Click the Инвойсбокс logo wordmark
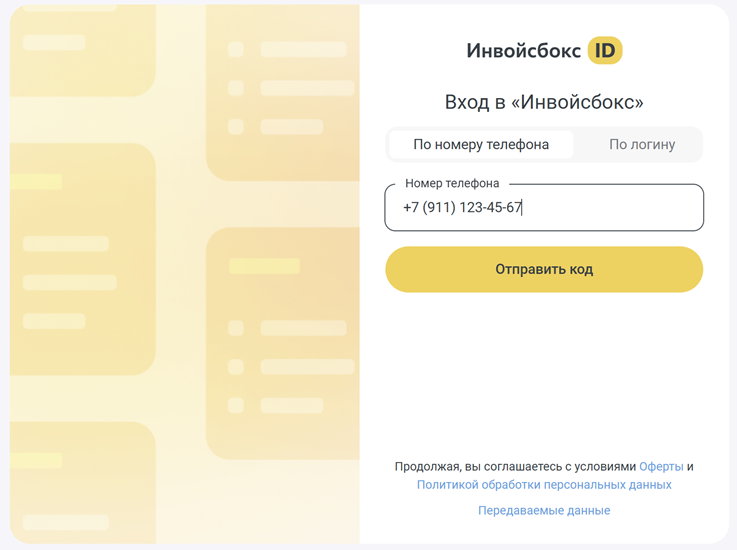737x550 pixels. (x=524, y=51)
